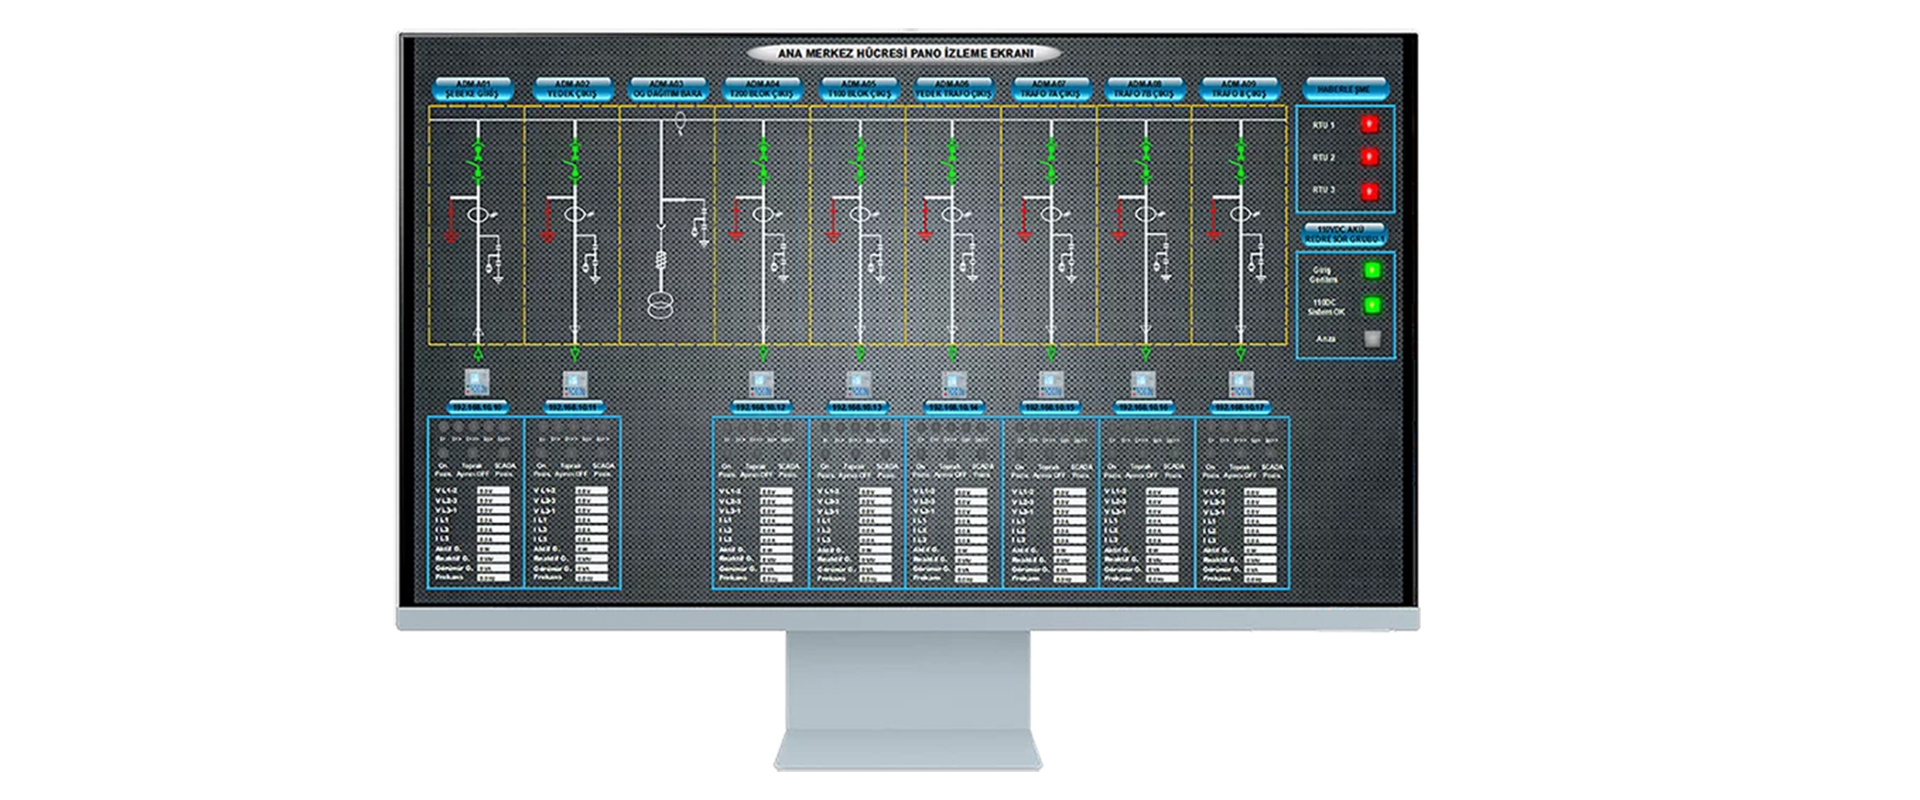Click the relay device icon above 192.168.10.12
Screen dimensions: 1920x800
coord(762,383)
